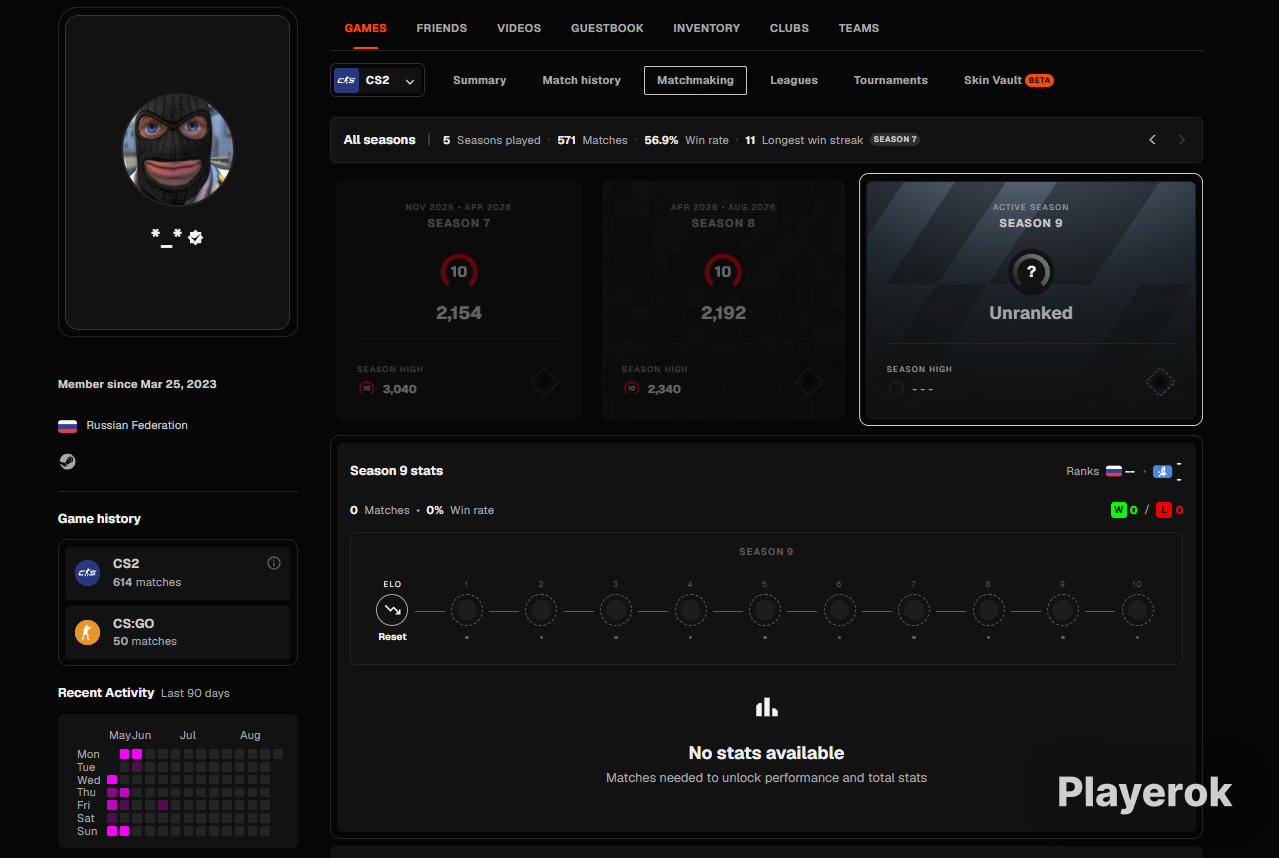Image resolution: width=1279 pixels, height=858 pixels.
Task: Click the '571 Matches' stat
Action: pos(592,140)
